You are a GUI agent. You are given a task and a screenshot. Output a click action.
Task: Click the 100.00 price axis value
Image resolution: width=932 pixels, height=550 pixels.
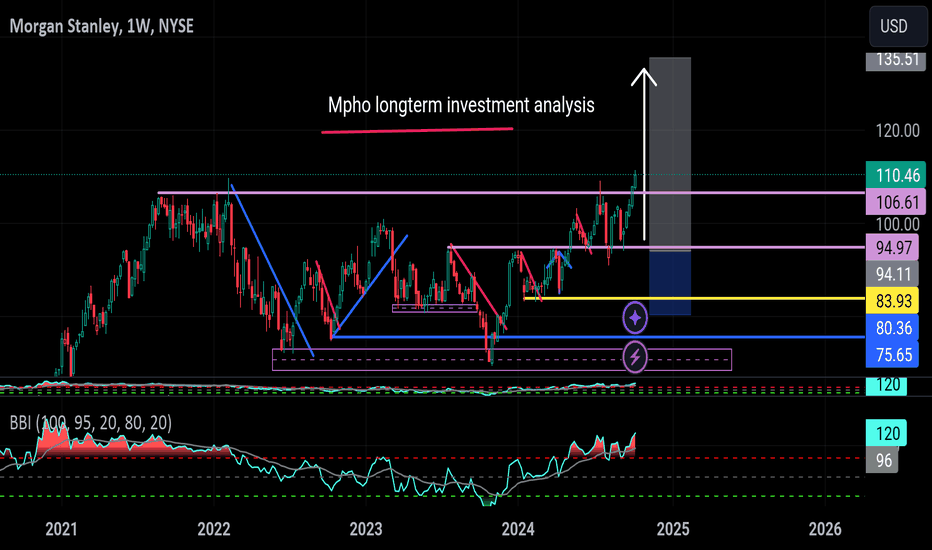pos(897,224)
